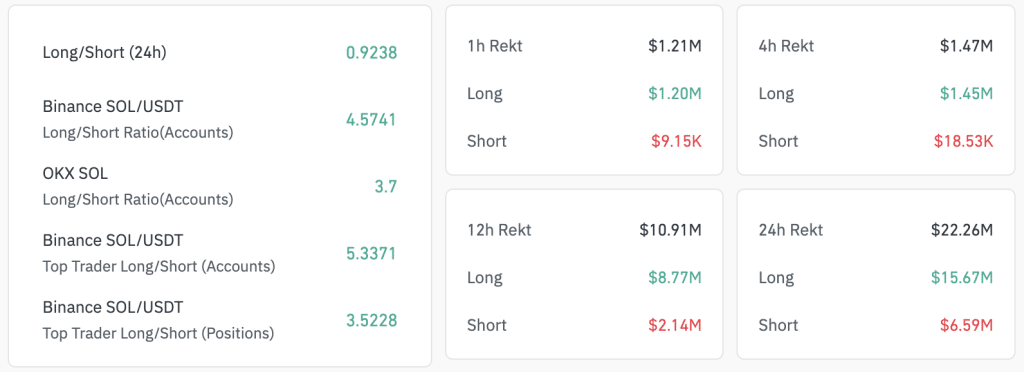Click the 3.5228 positions ratio value

(372, 320)
